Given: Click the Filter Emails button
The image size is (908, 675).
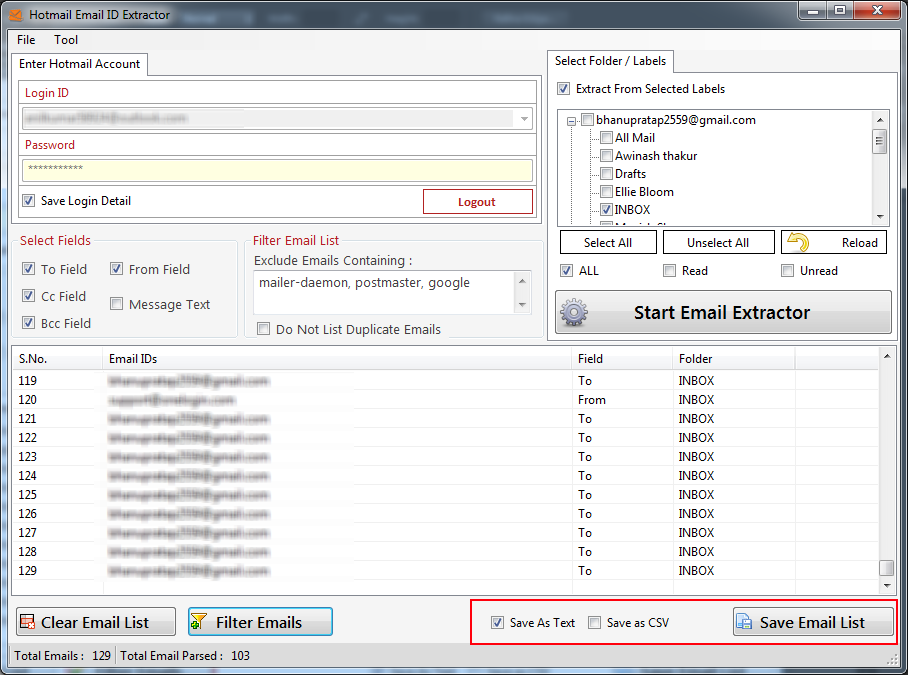Looking at the screenshot, I should point(260,622).
